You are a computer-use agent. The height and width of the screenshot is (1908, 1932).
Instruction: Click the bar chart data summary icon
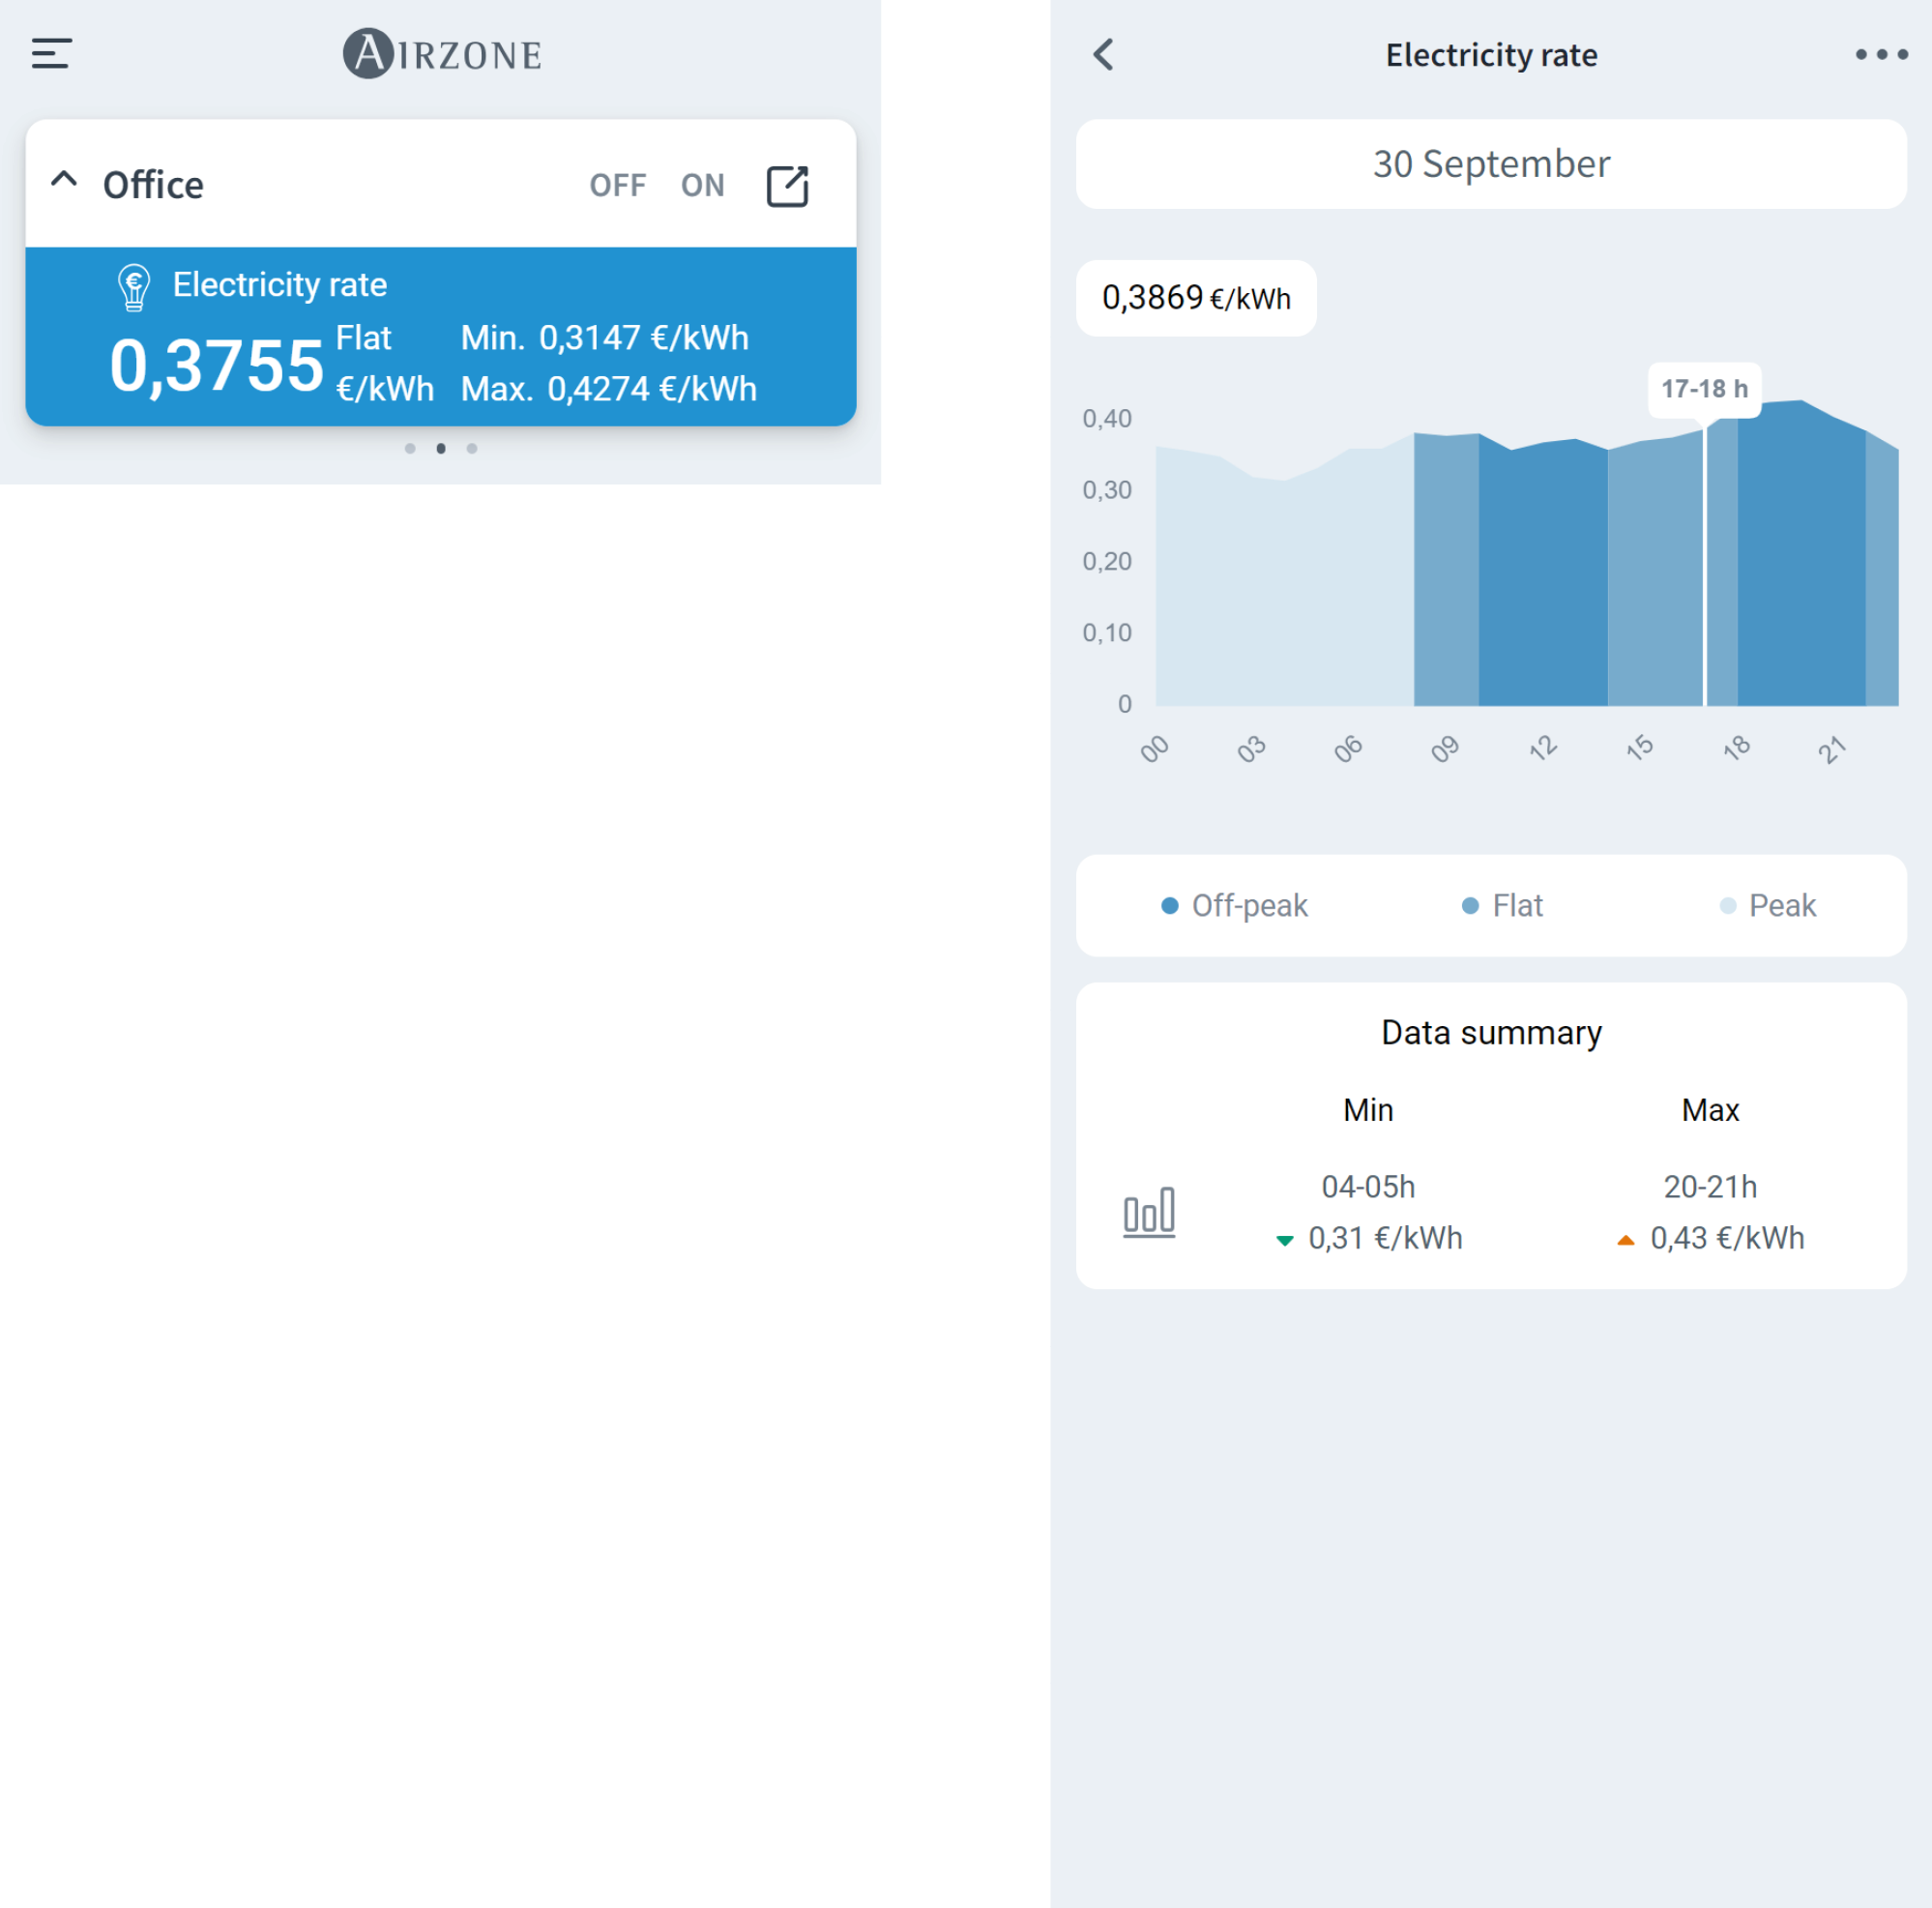click(1148, 1212)
